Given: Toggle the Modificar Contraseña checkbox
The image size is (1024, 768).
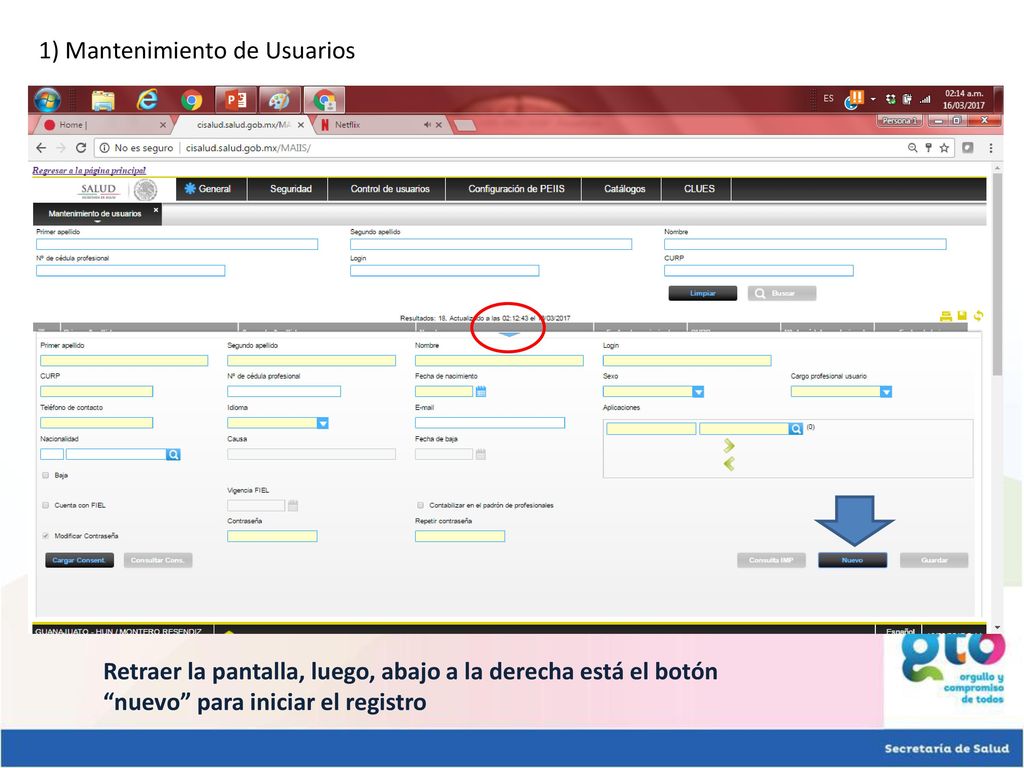Looking at the screenshot, I should [46, 536].
